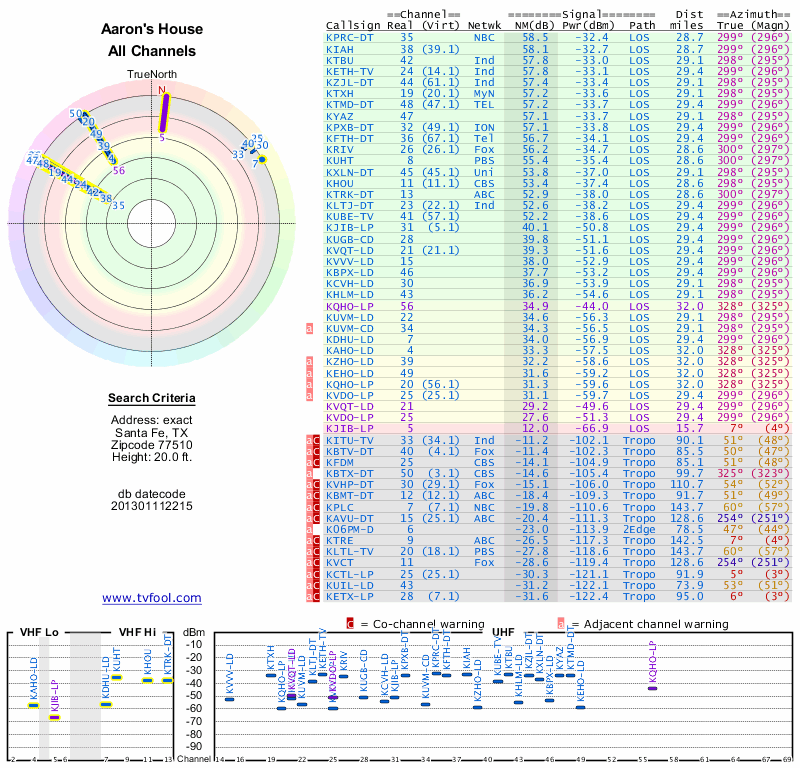
Task: Select the KPRC-DT callsign in the table
Action: click(349, 38)
